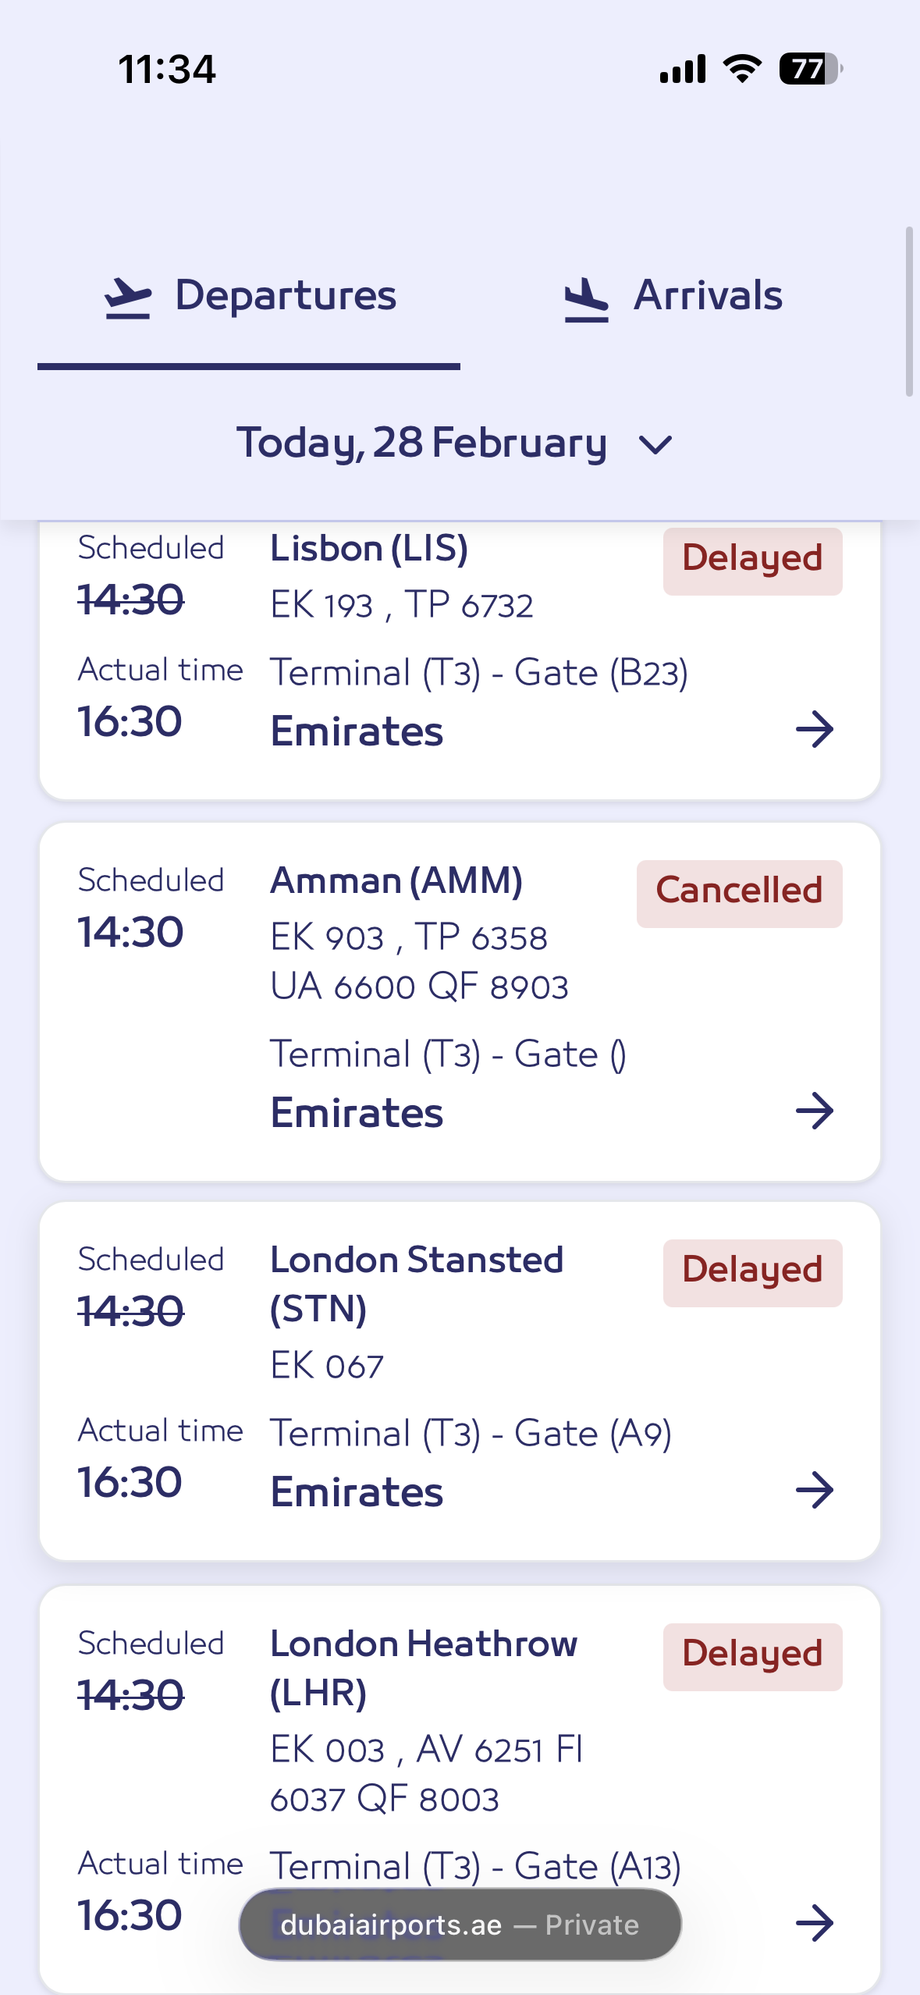Open Amman flight details arrow
Image resolution: width=920 pixels, height=1995 pixels.
[x=814, y=1110]
